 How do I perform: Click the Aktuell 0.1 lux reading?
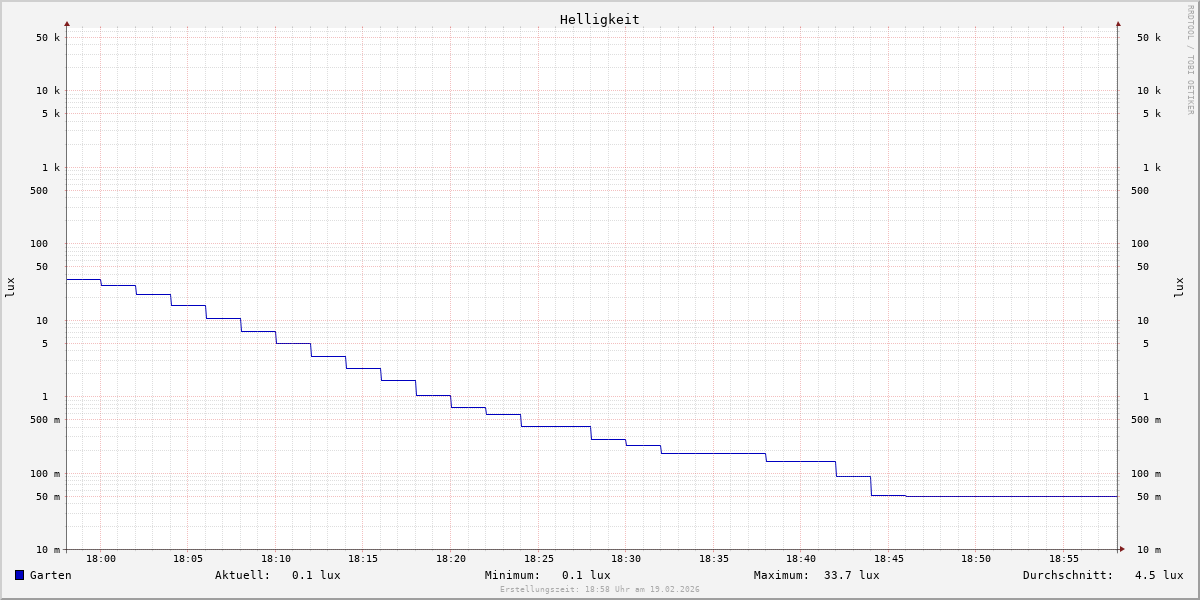point(277,575)
